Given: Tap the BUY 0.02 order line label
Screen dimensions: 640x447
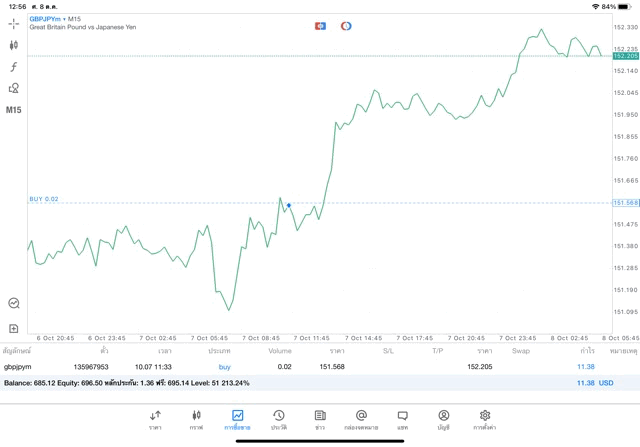Looking at the screenshot, I should tap(44, 199).
